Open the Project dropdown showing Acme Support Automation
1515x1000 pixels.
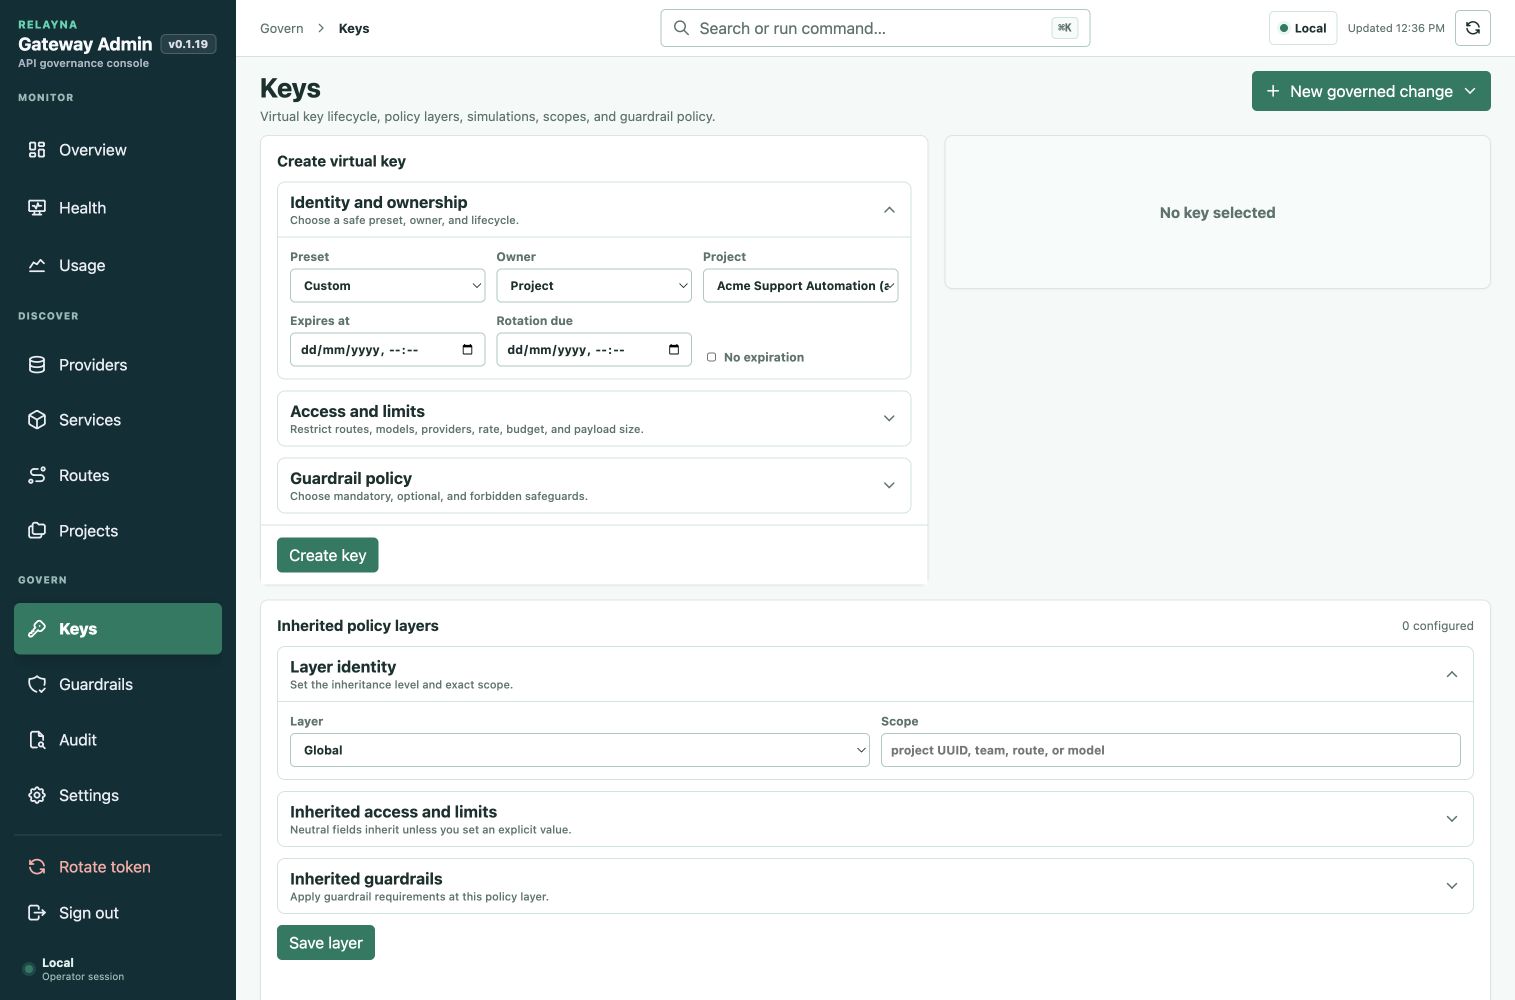[801, 286]
